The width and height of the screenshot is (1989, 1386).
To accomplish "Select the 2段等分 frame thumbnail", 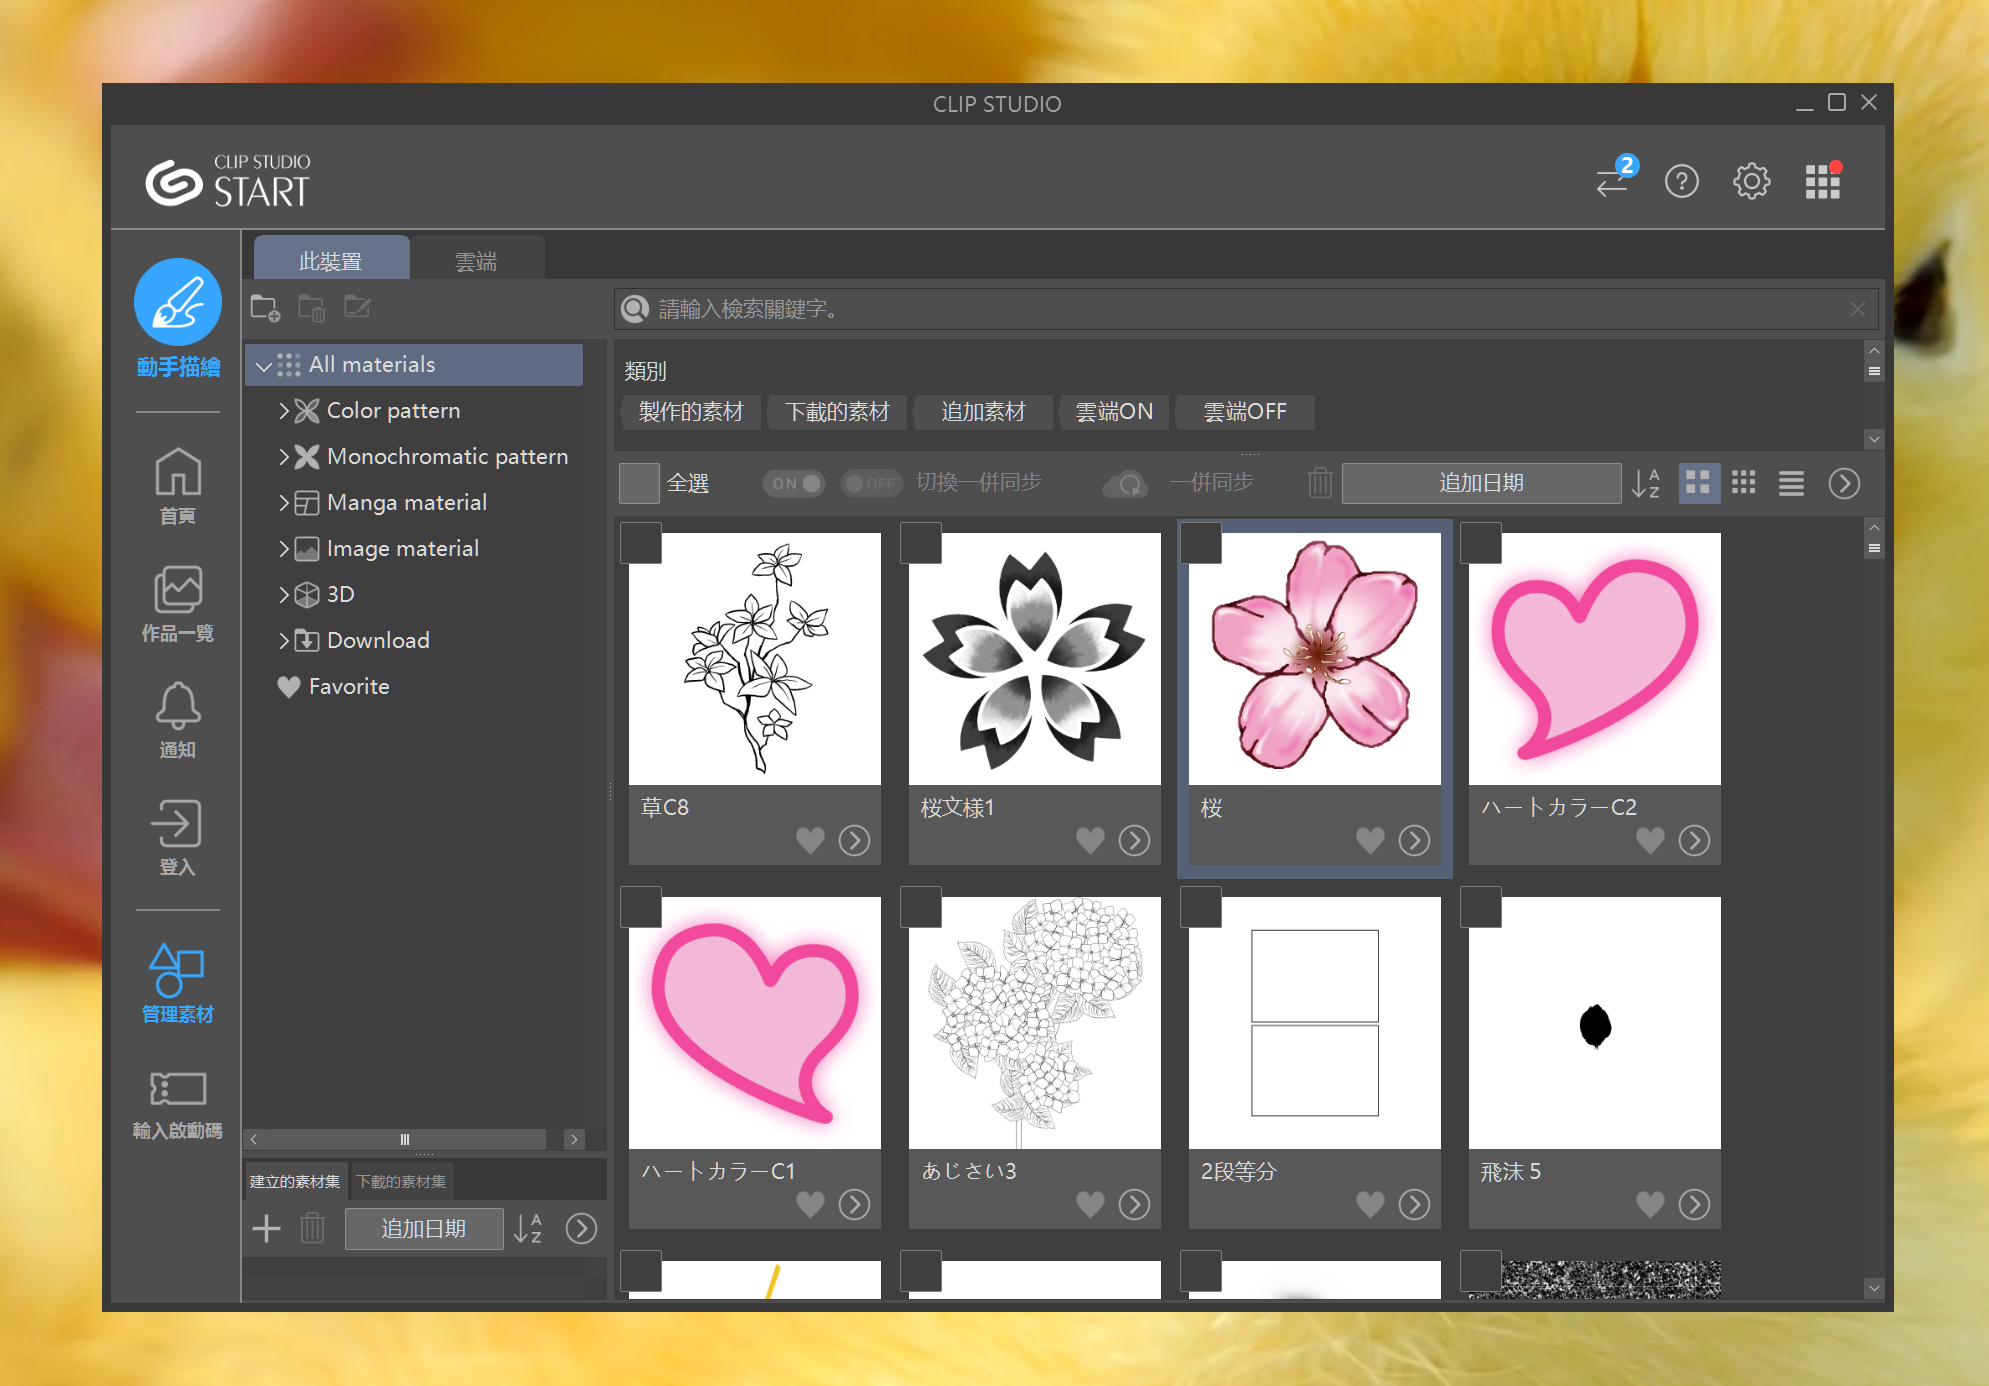I will 1315,1022.
